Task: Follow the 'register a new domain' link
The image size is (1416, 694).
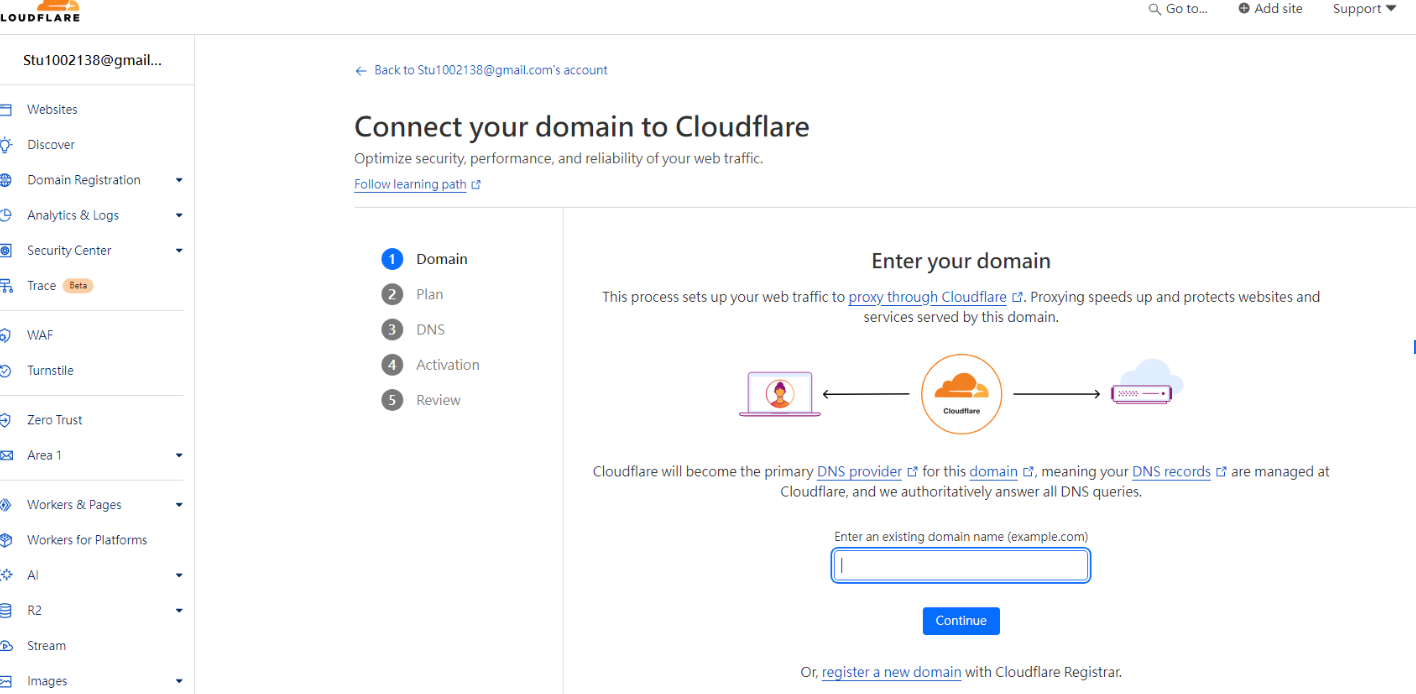Action: click(891, 673)
